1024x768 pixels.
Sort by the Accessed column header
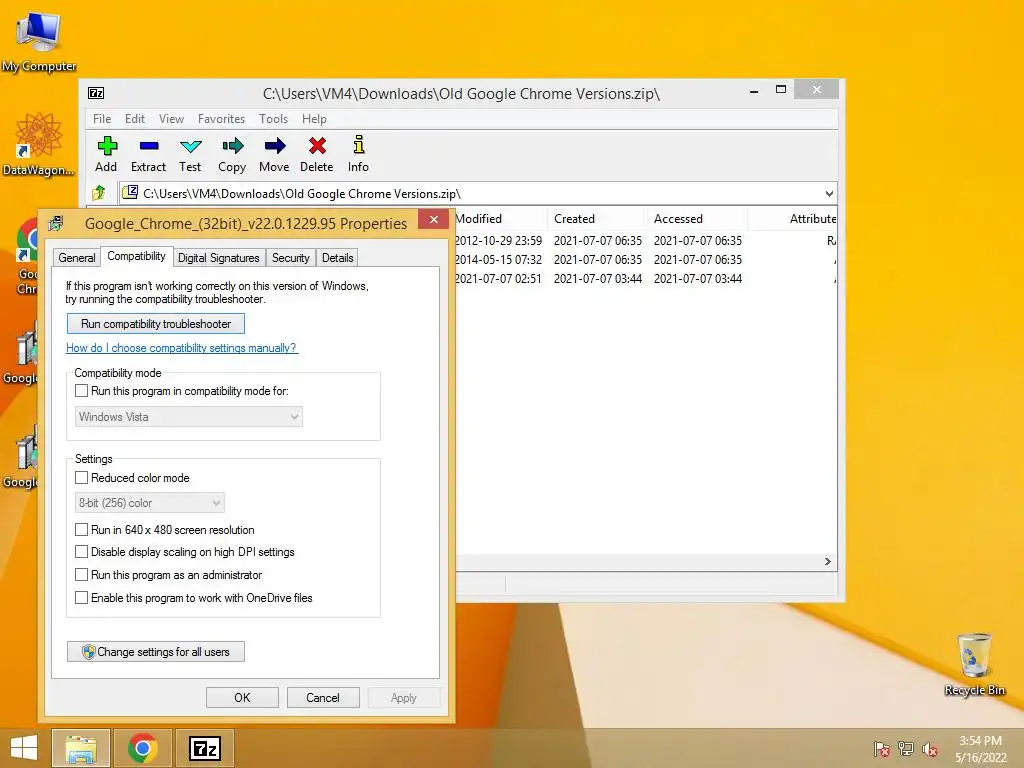(x=697, y=219)
